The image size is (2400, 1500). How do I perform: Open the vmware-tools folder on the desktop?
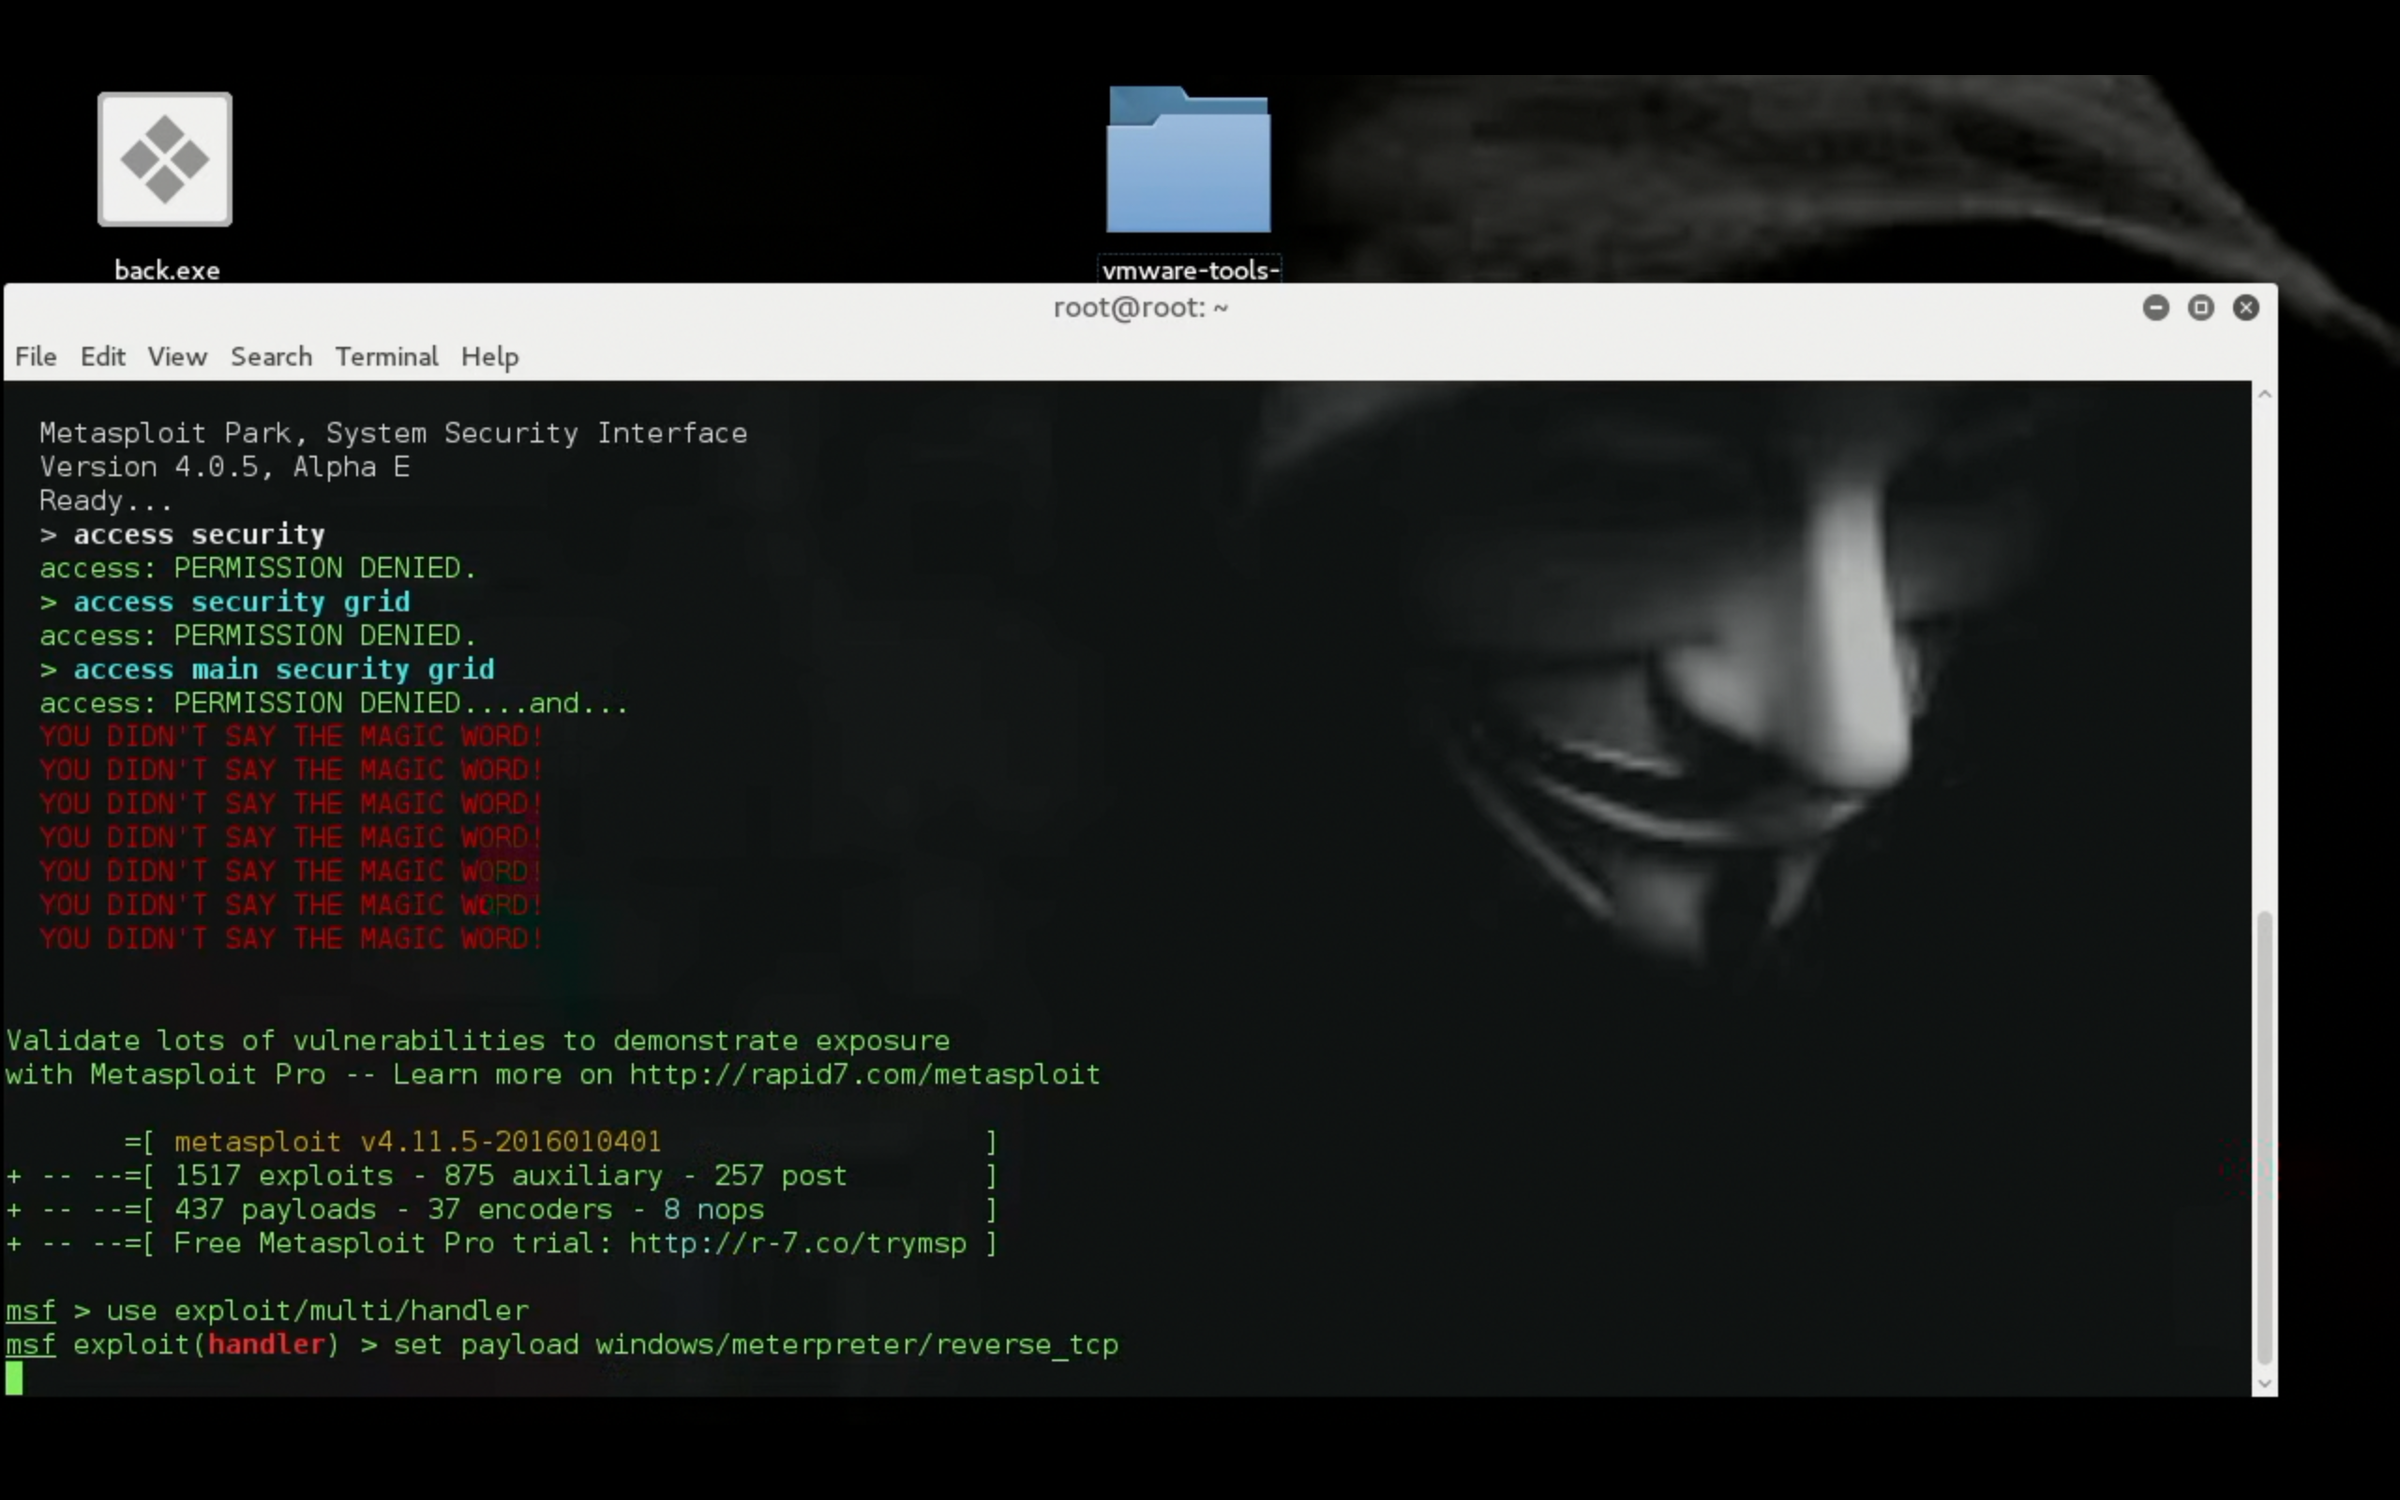pyautogui.click(x=1188, y=160)
